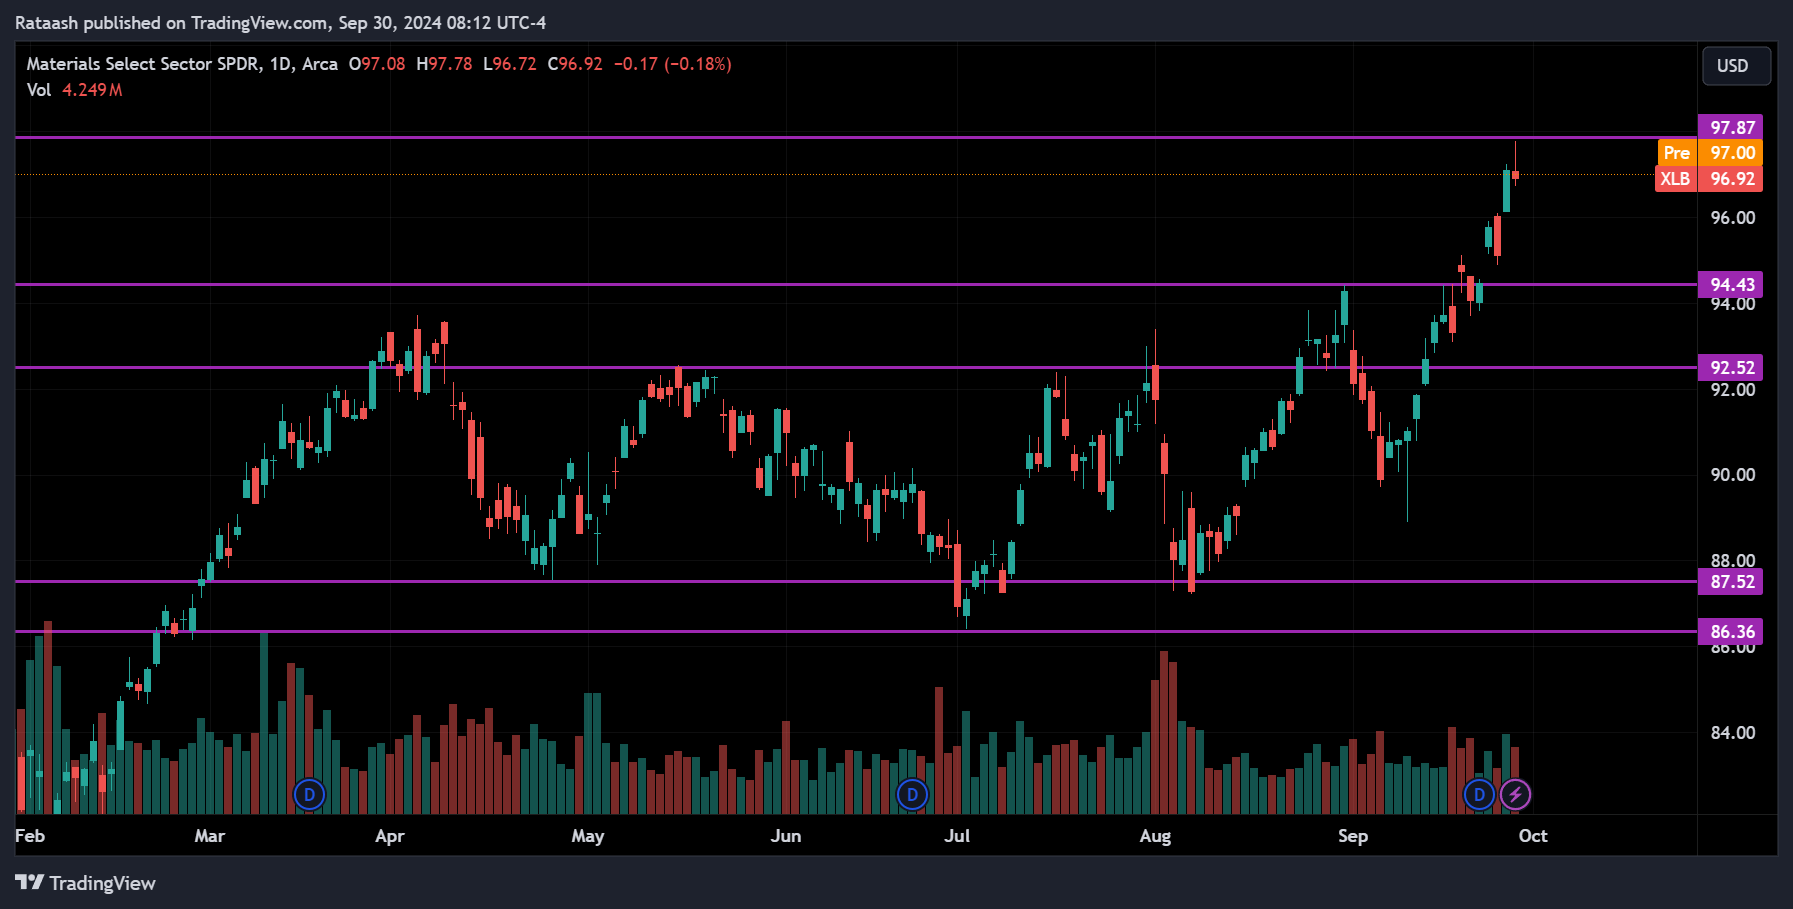Click the May label on time axis
This screenshot has width=1793, height=909.
coord(588,836)
